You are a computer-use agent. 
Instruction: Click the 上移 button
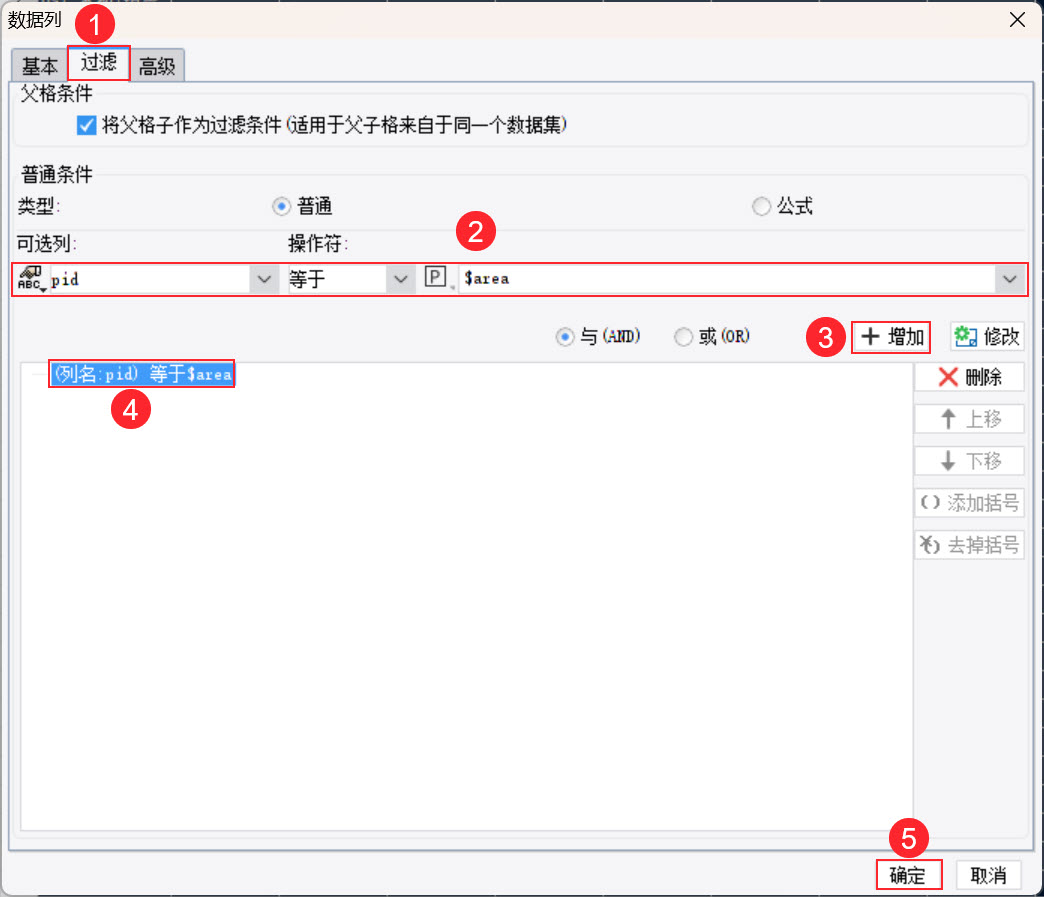point(969,419)
